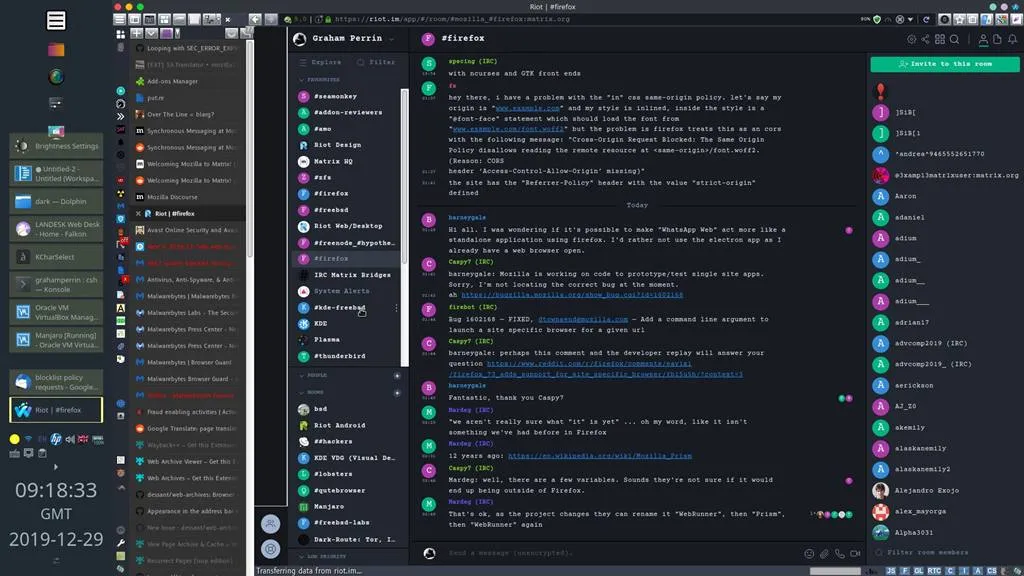The height and width of the screenshot is (576, 1024).
Task: Start a video call with camera icon
Action: pyautogui.click(x=855, y=553)
